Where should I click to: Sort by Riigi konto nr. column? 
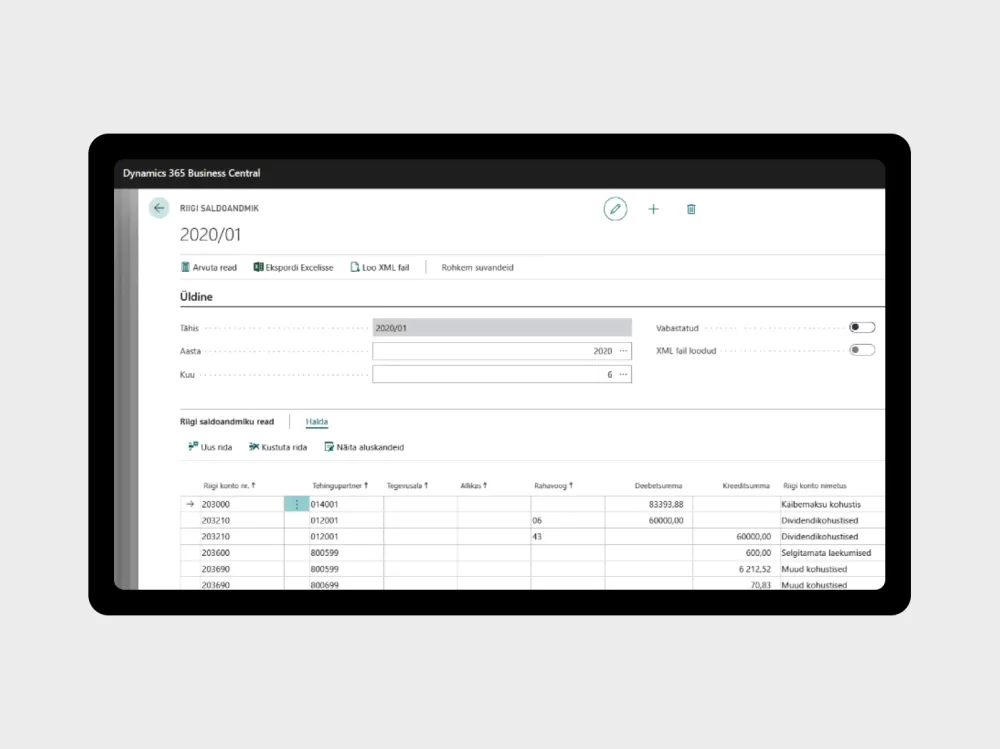230,486
